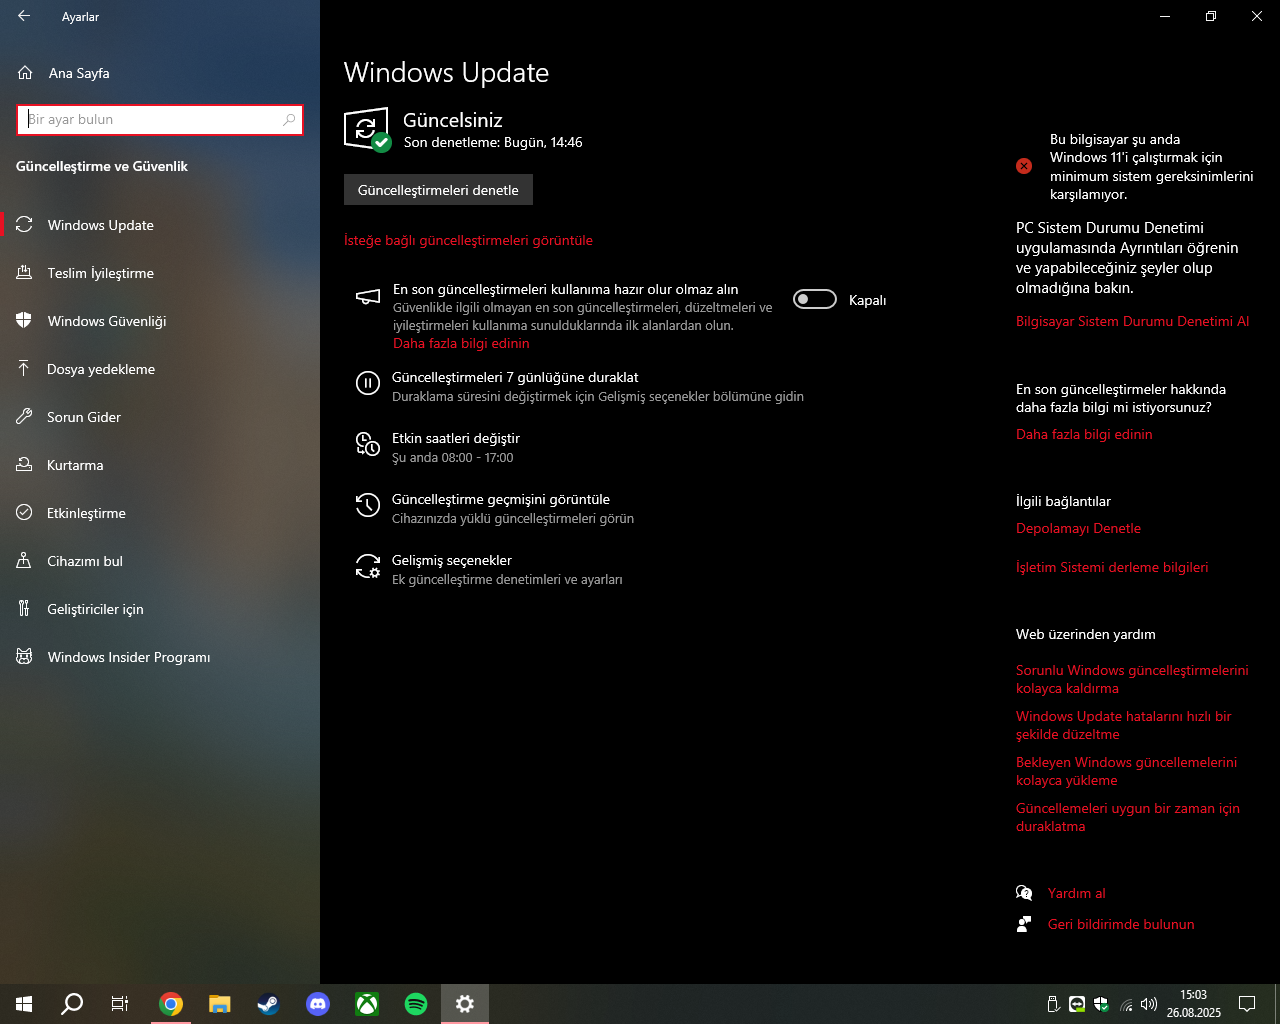Click the Güncelleştirmeleri denetle button
1280x1024 pixels.
[438, 190]
